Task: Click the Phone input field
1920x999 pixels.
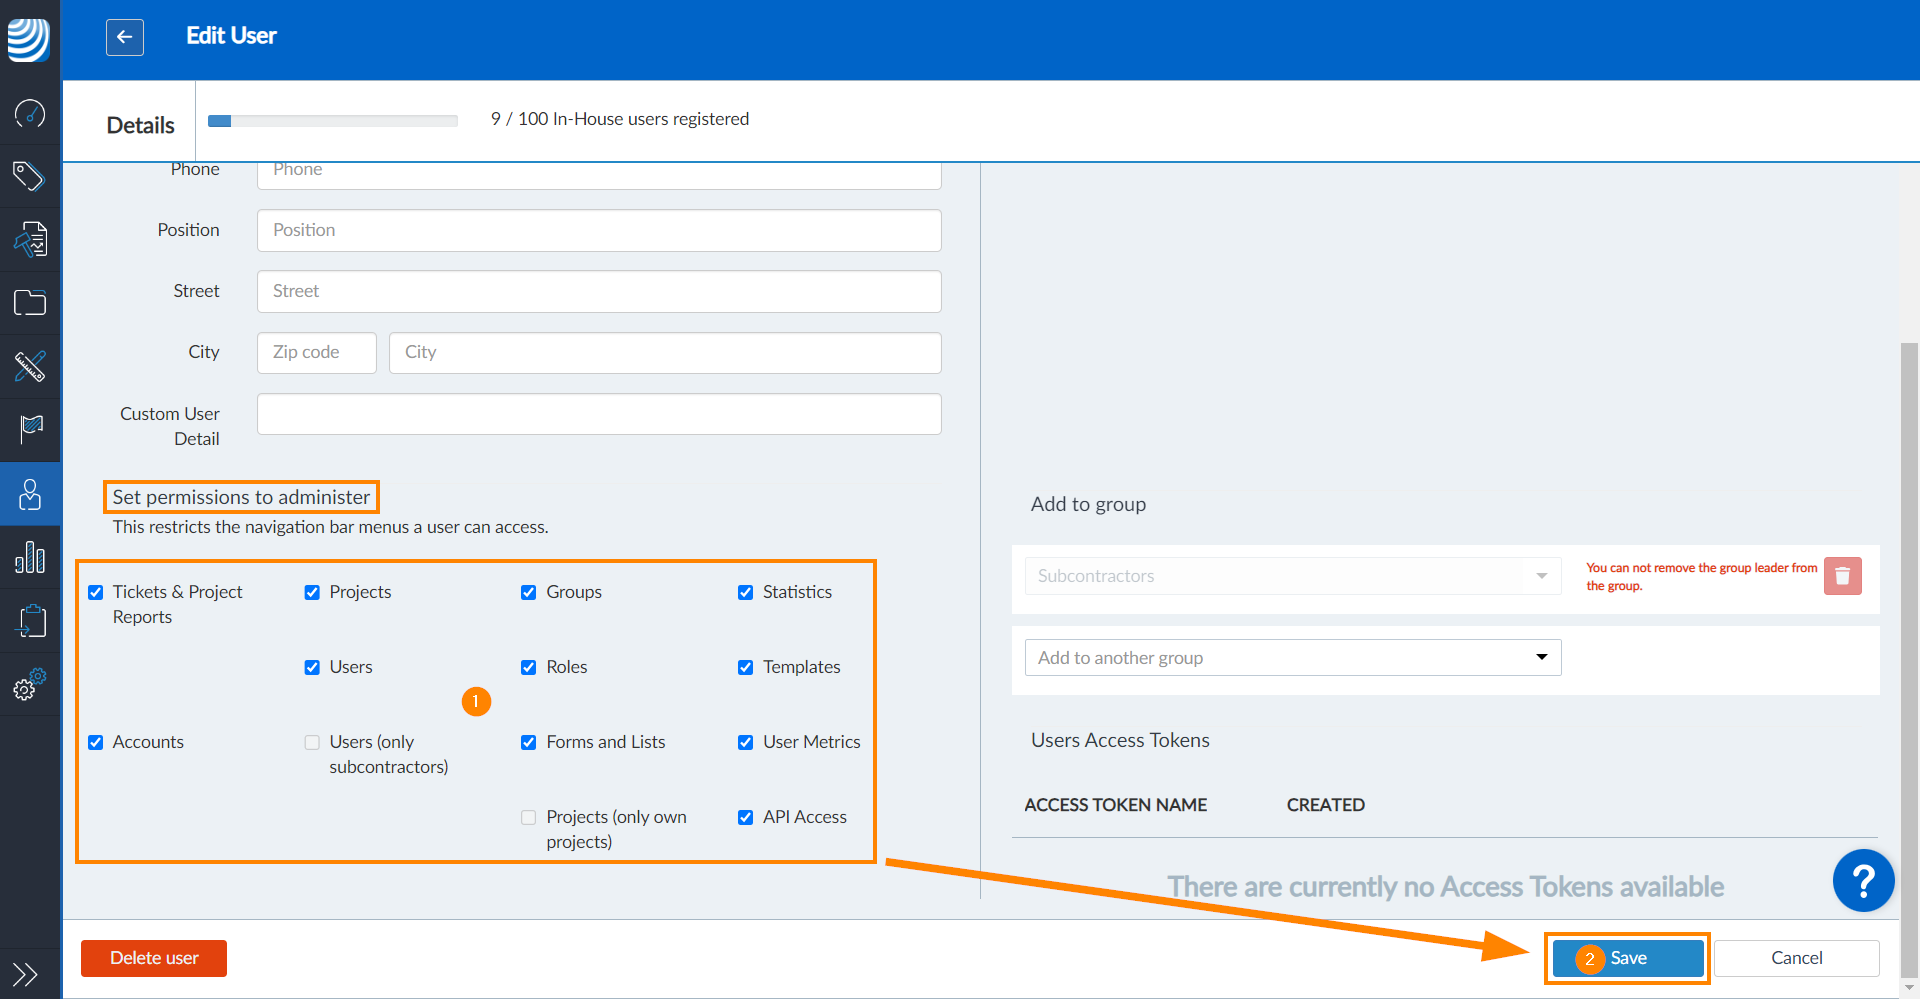Action: pos(599,175)
